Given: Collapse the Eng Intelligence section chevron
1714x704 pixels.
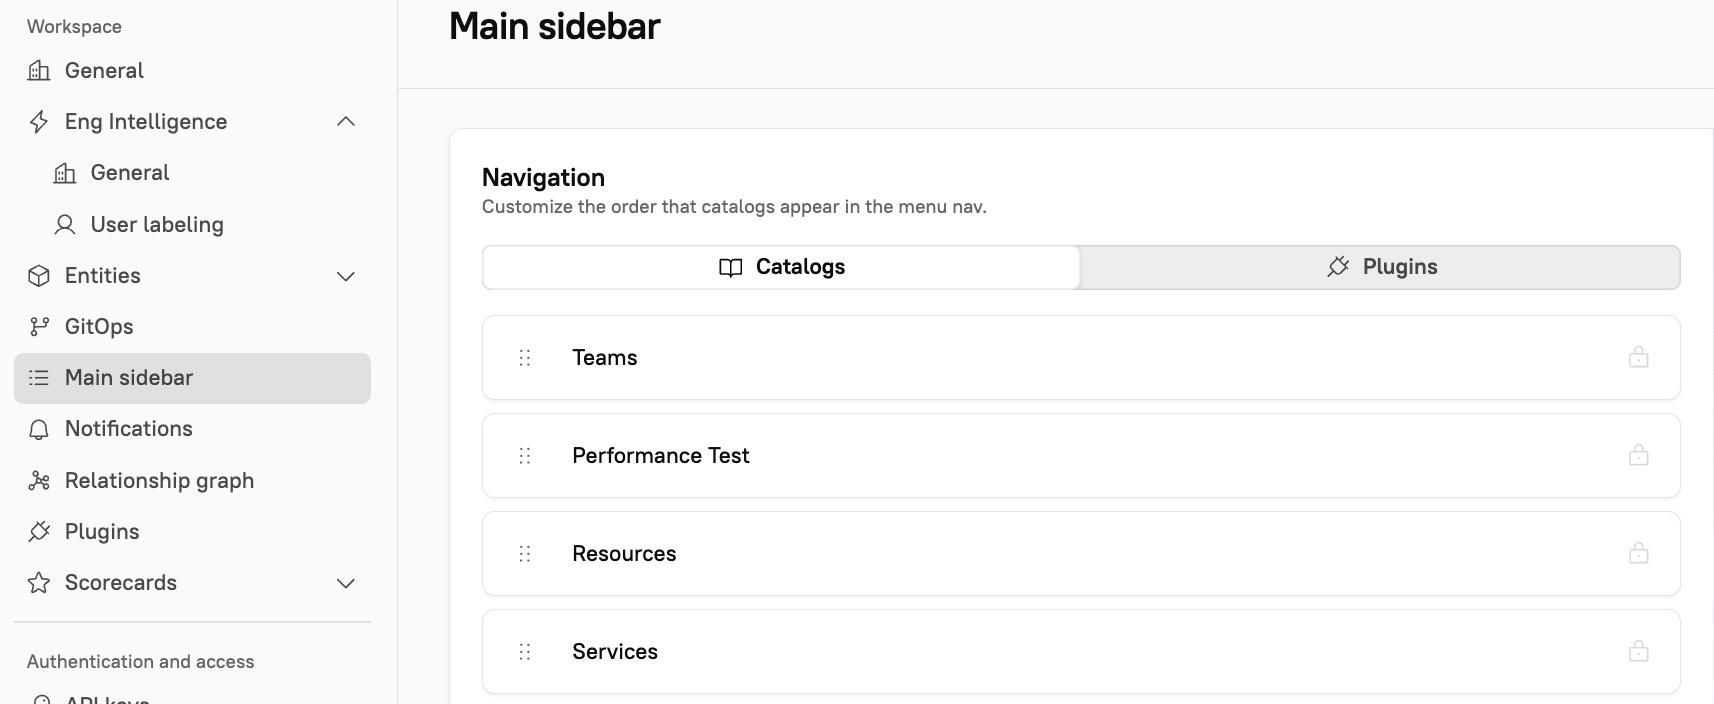Looking at the screenshot, I should coord(346,122).
